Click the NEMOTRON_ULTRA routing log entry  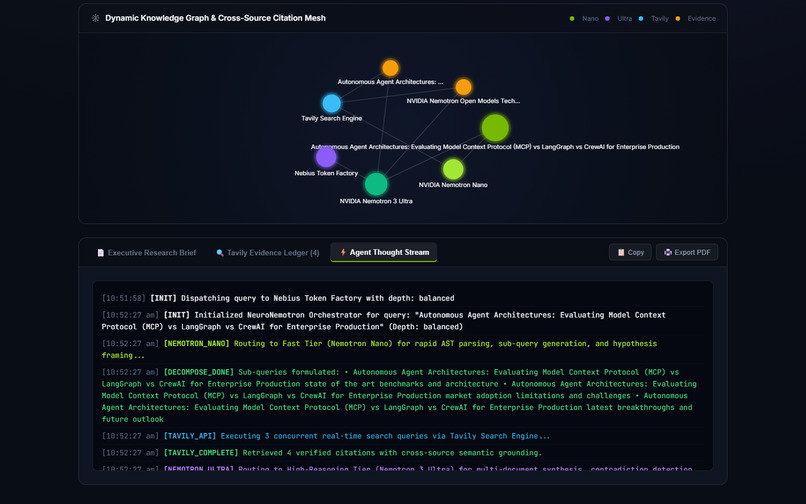[x=402, y=467]
